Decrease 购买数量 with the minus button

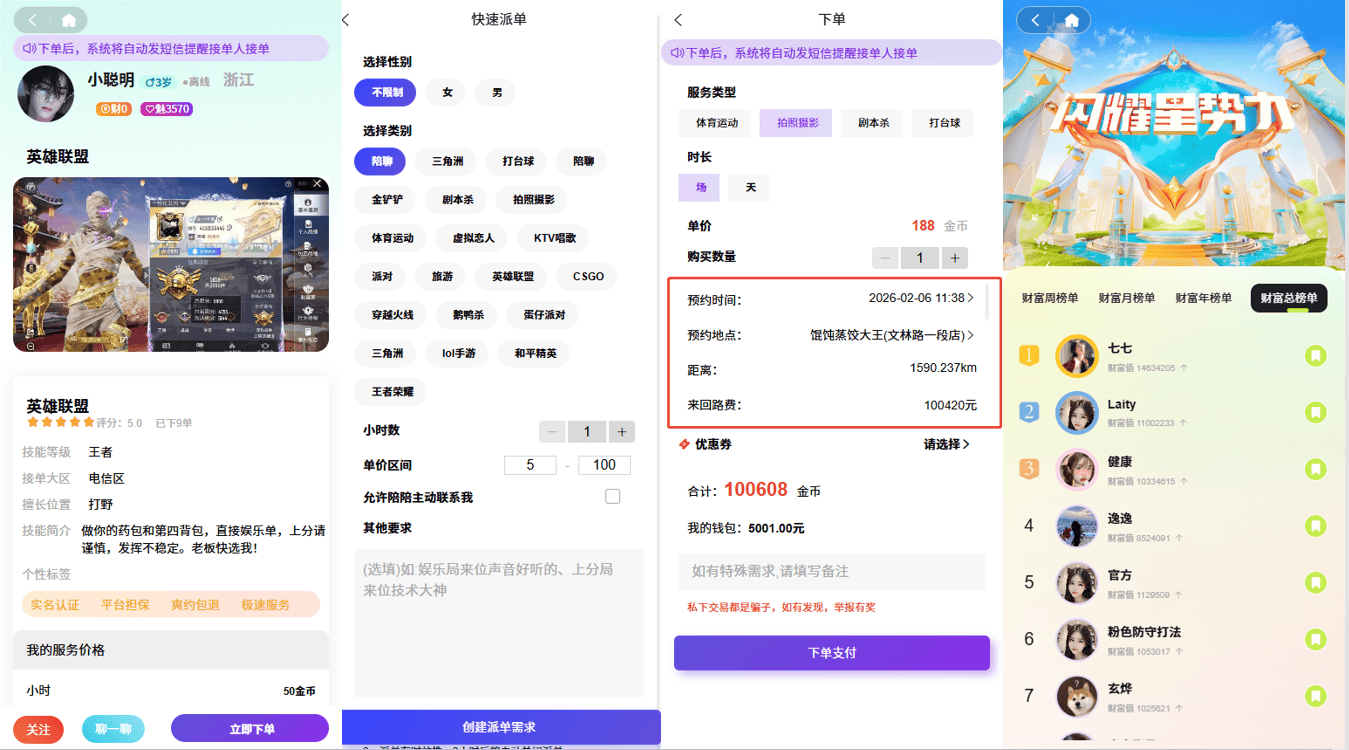(885, 258)
